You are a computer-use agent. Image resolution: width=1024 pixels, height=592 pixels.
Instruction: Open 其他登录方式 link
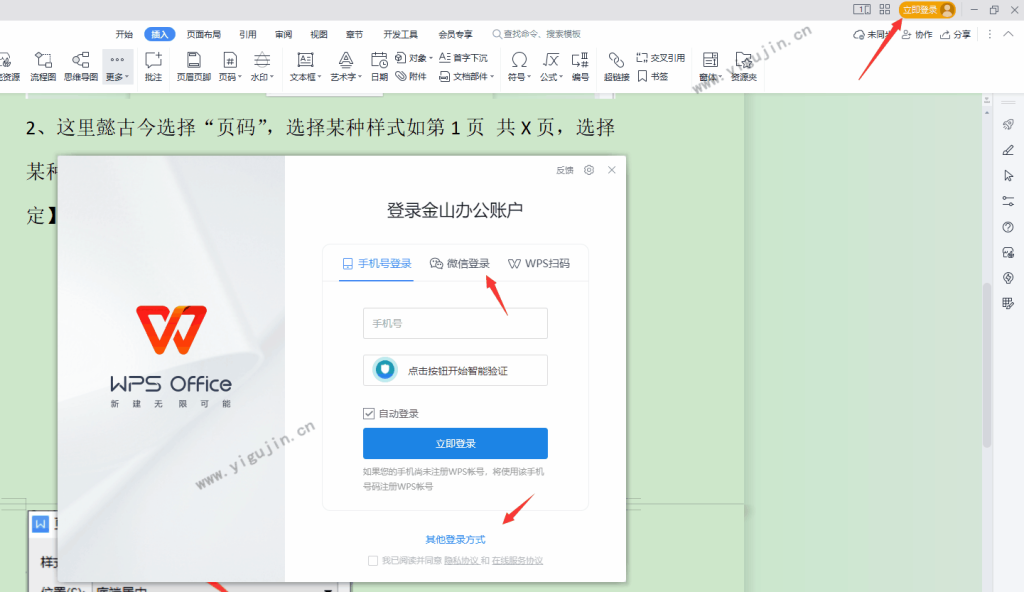pyautogui.click(x=454, y=537)
